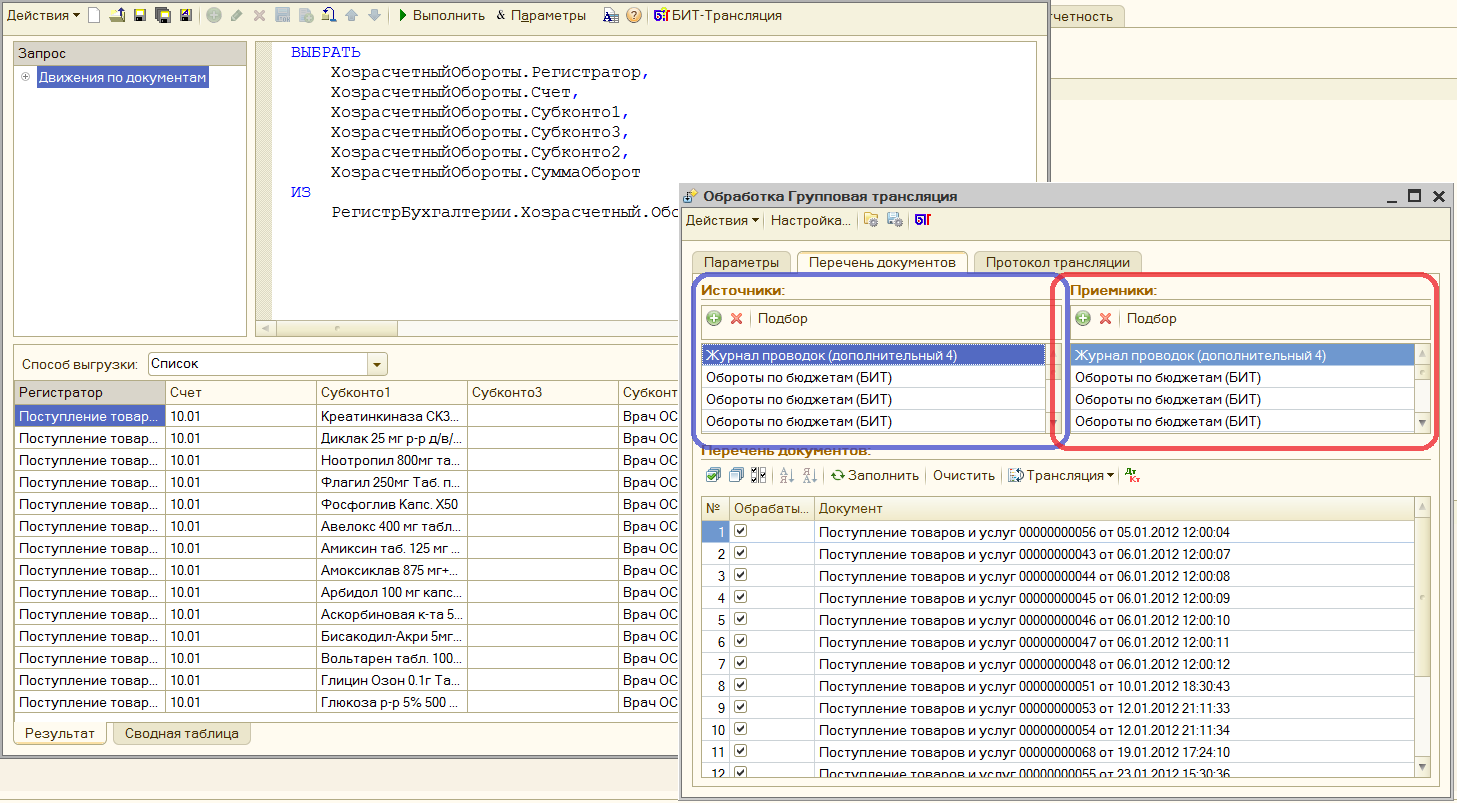
Task: Click the save-all multi-floppy icon in the query console toolbar
Action: pos(163,15)
